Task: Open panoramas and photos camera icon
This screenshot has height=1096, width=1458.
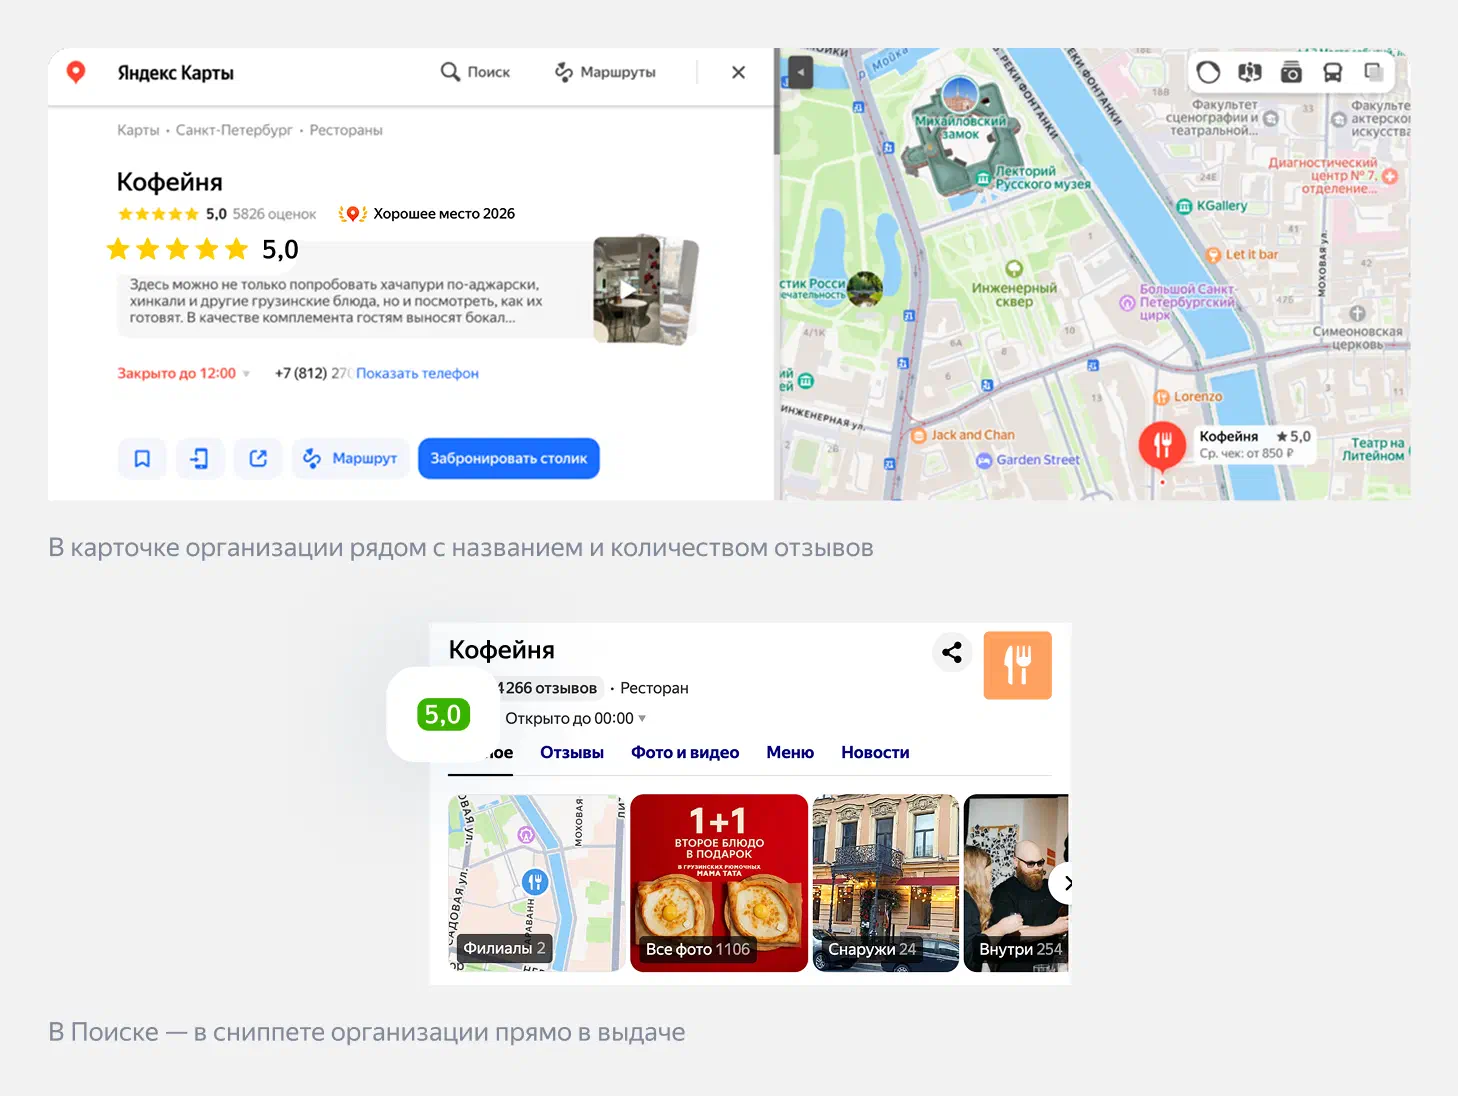Action: coord(1291,72)
